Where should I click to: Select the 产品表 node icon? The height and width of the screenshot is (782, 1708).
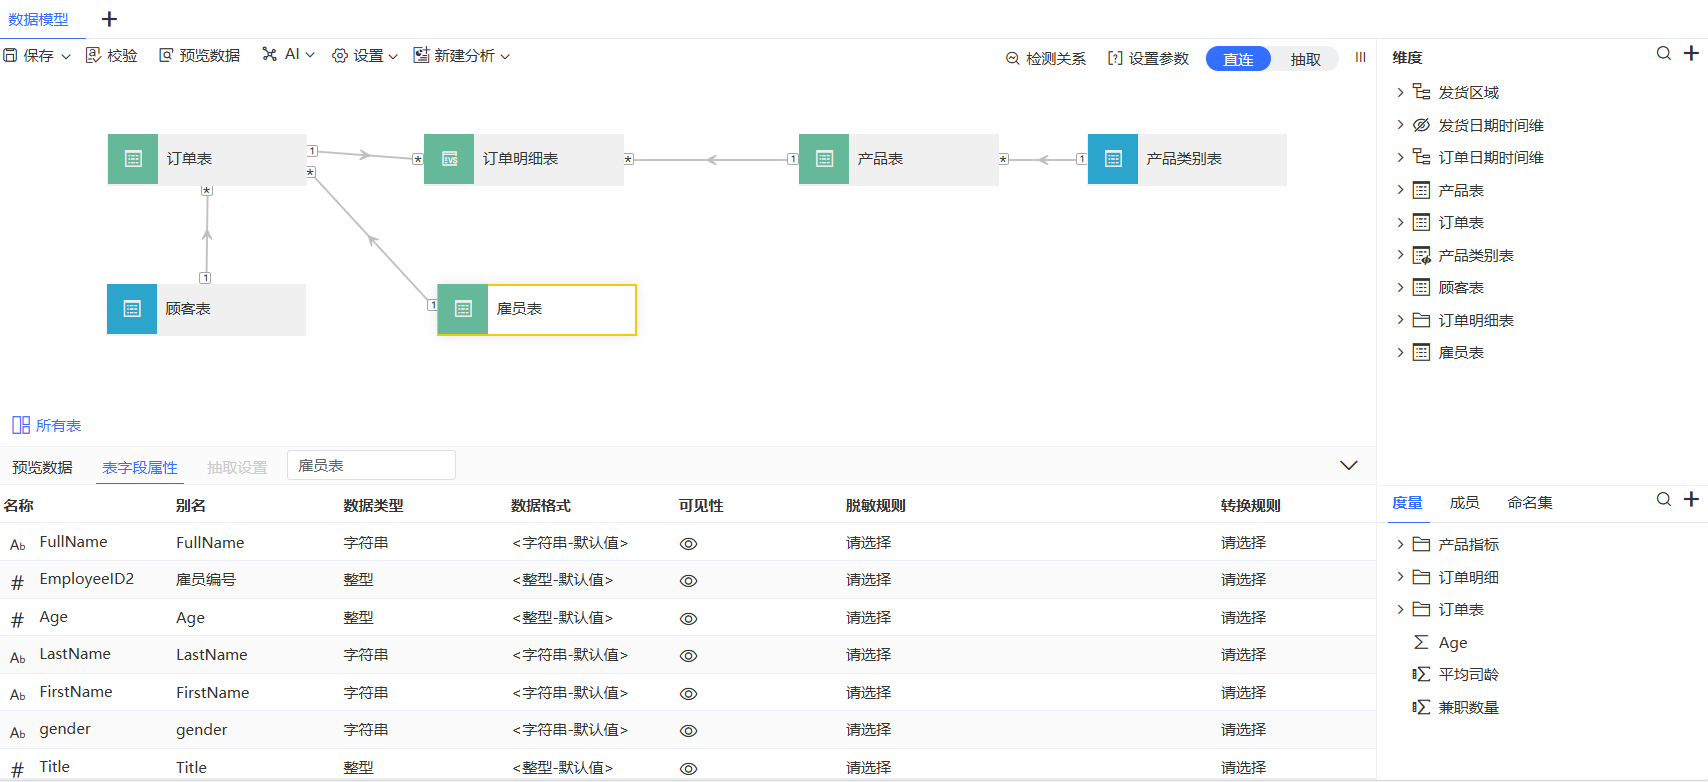tap(824, 159)
